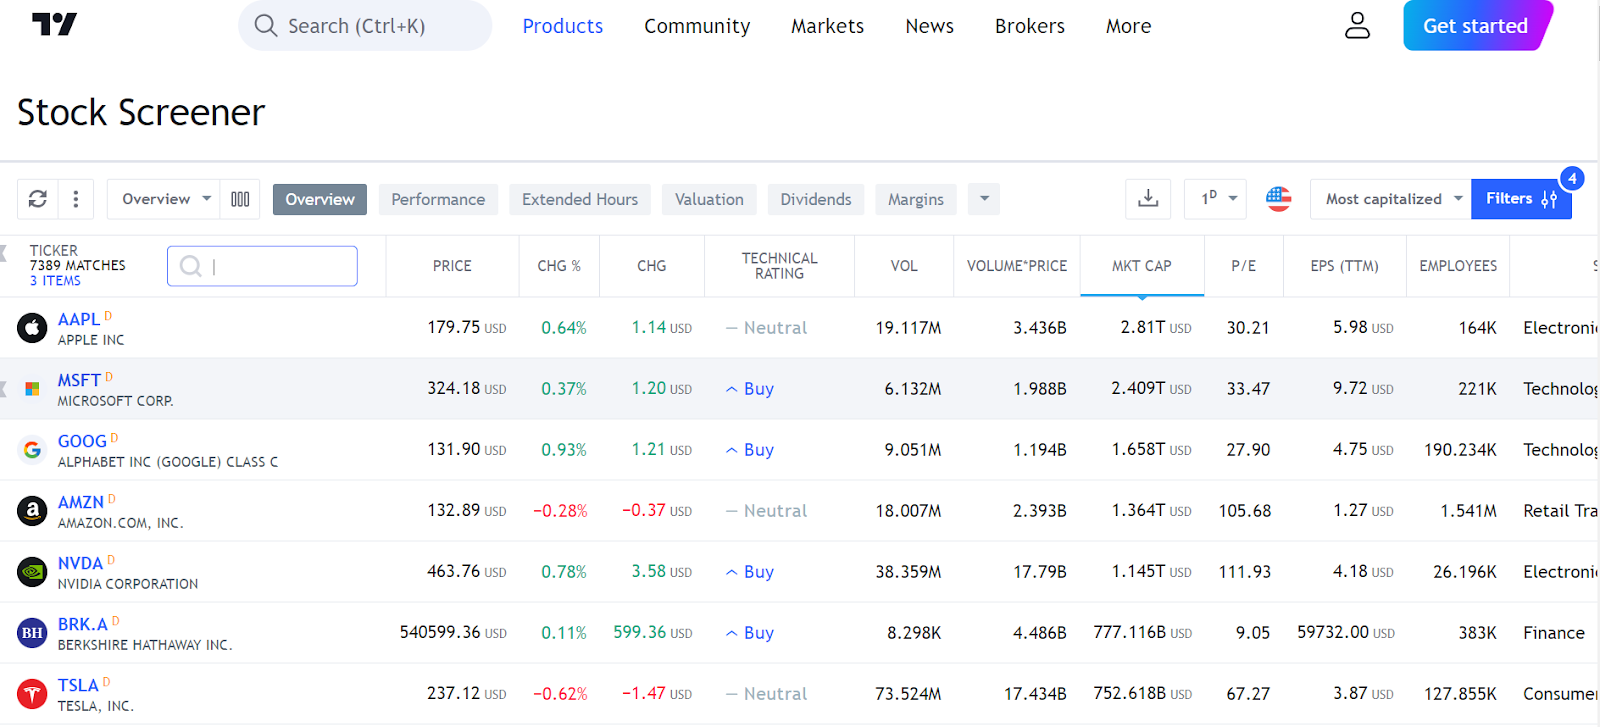Focus the ticker search input field
1600x727 pixels.
pos(262,266)
